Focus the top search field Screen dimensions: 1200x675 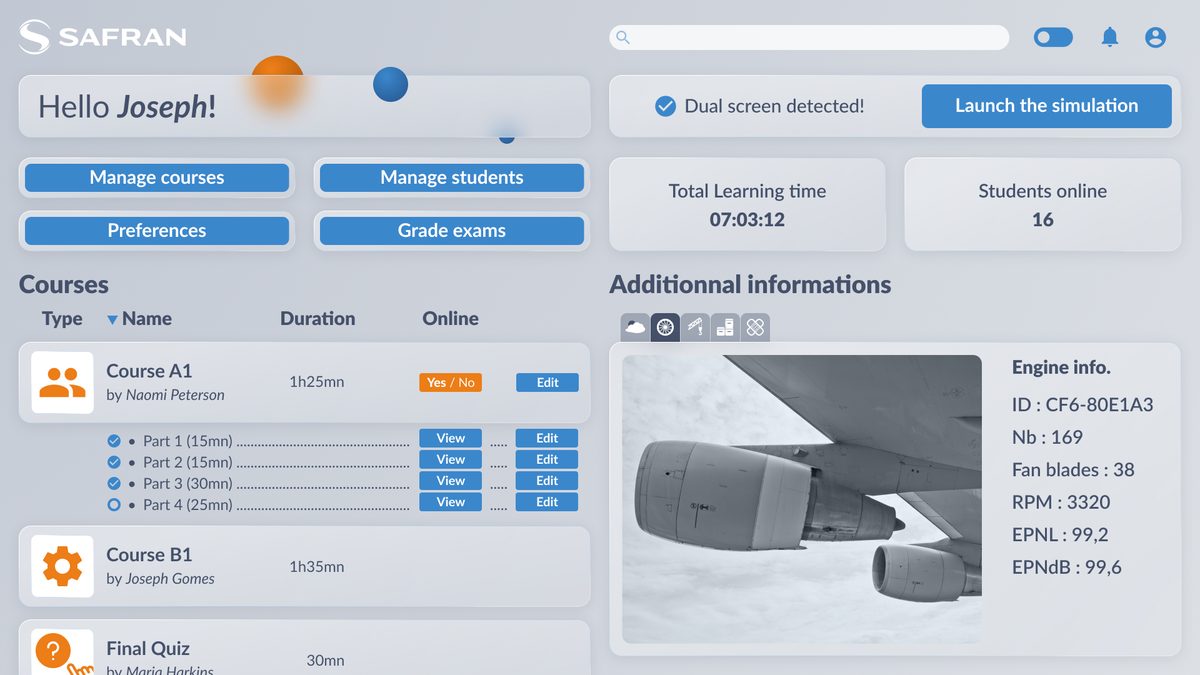pyautogui.click(x=809, y=38)
